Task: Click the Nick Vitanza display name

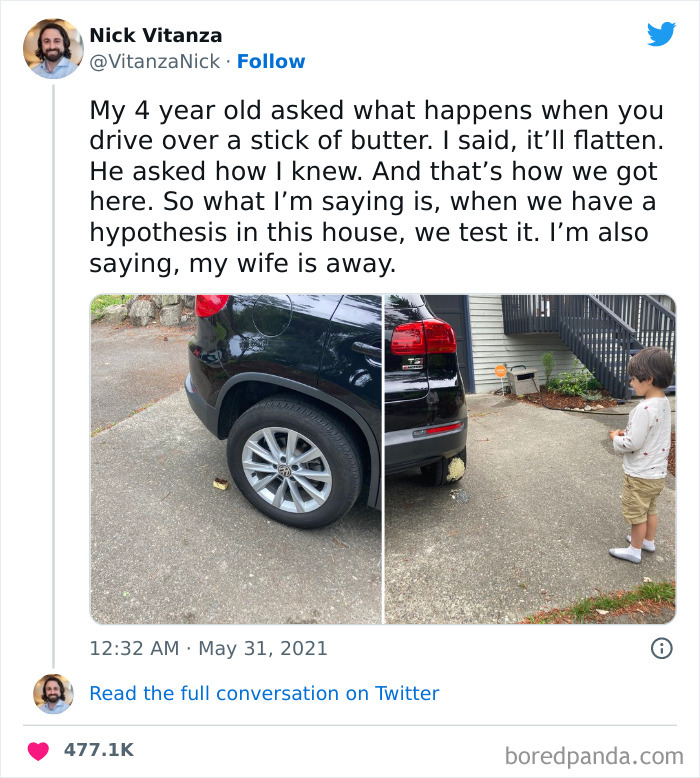Action: pyautogui.click(x=156, y=36)
